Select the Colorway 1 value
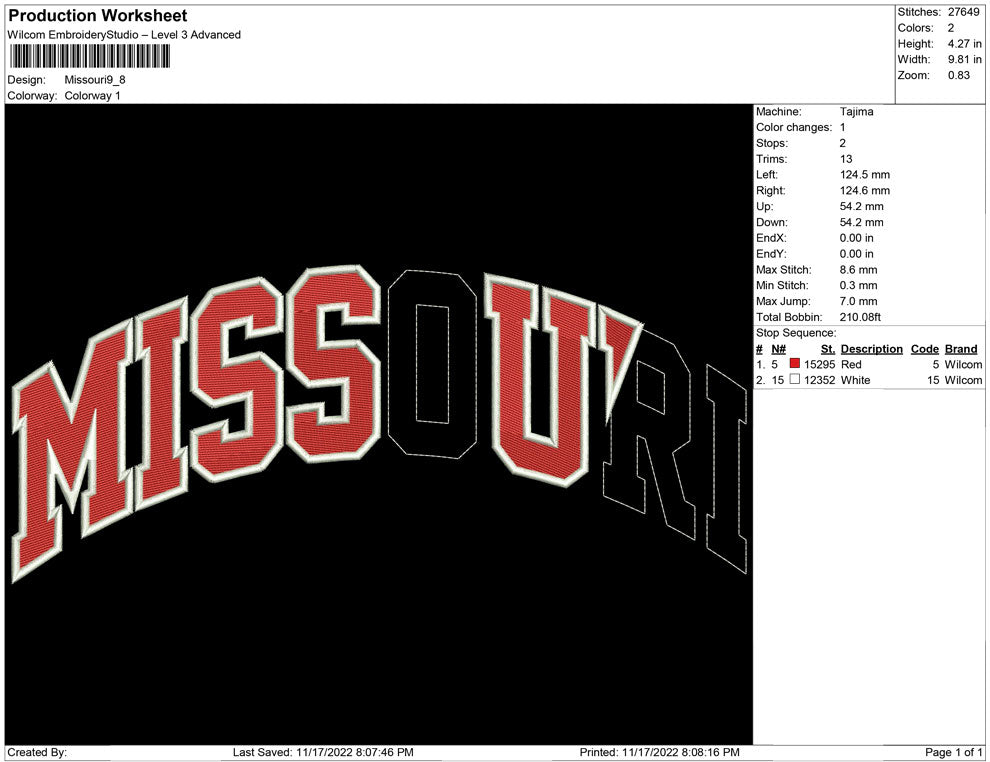 [x=92, y=96]
